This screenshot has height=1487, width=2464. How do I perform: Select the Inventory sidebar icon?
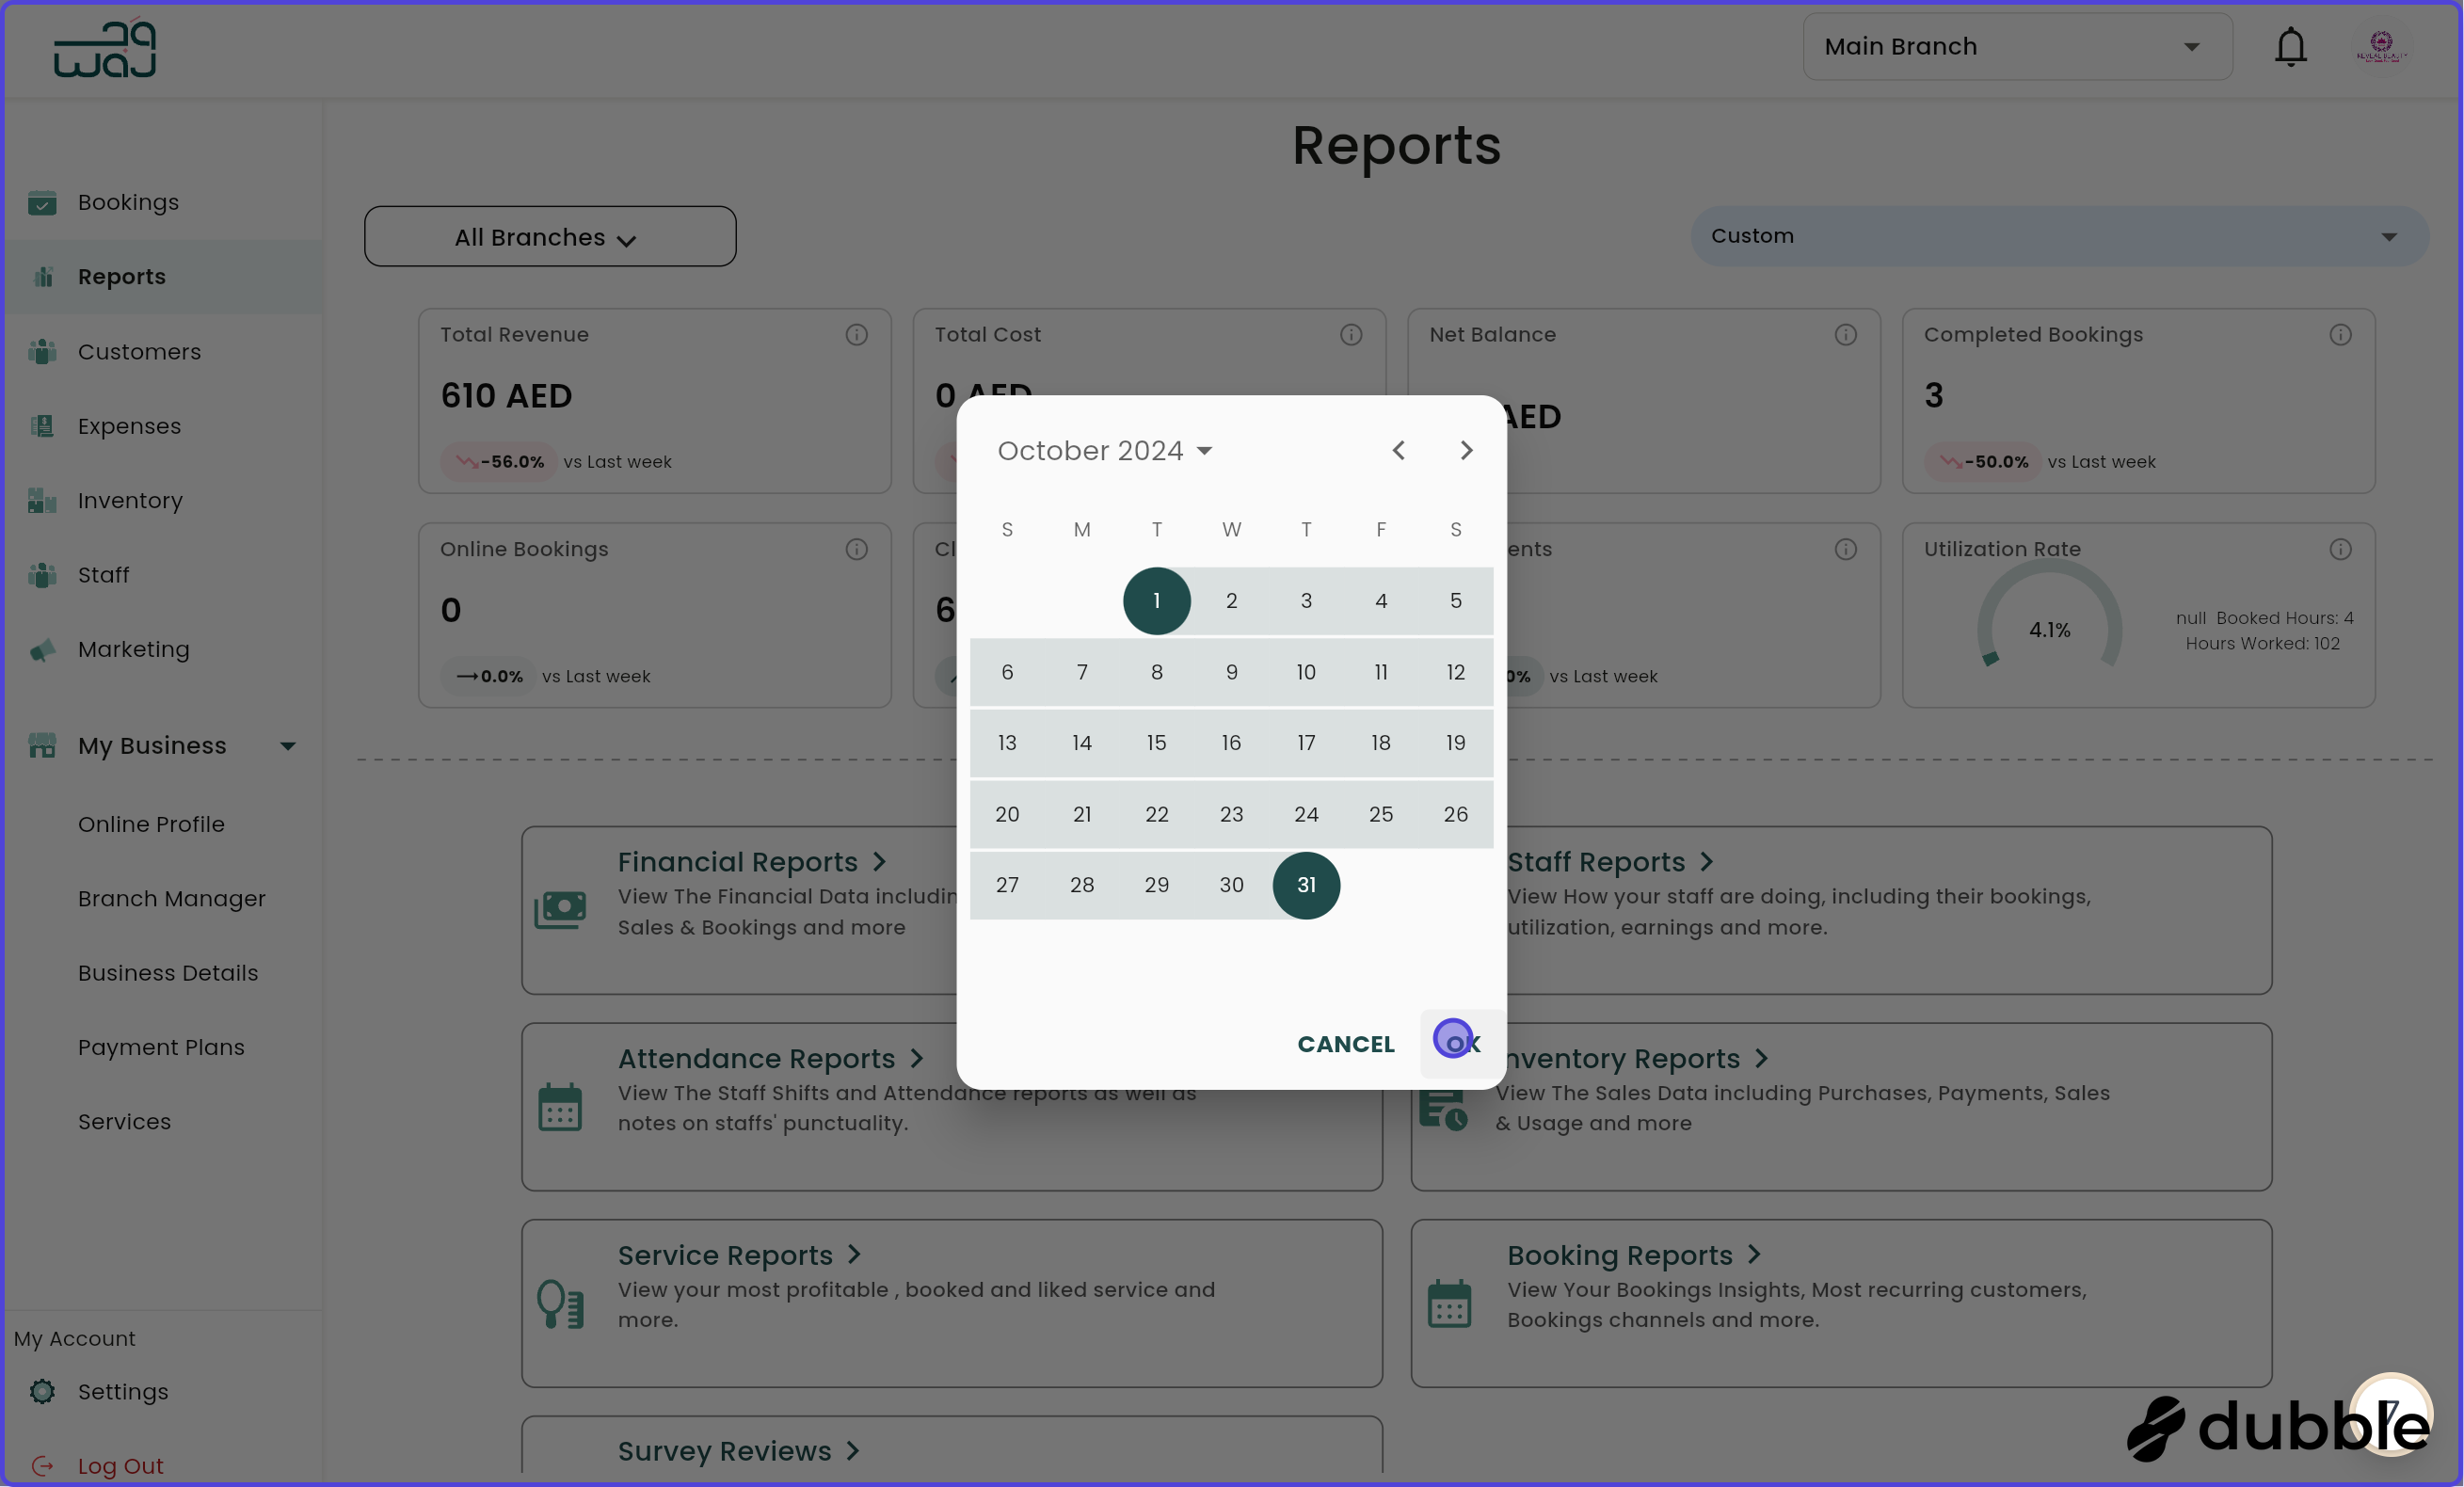(43, 501)
